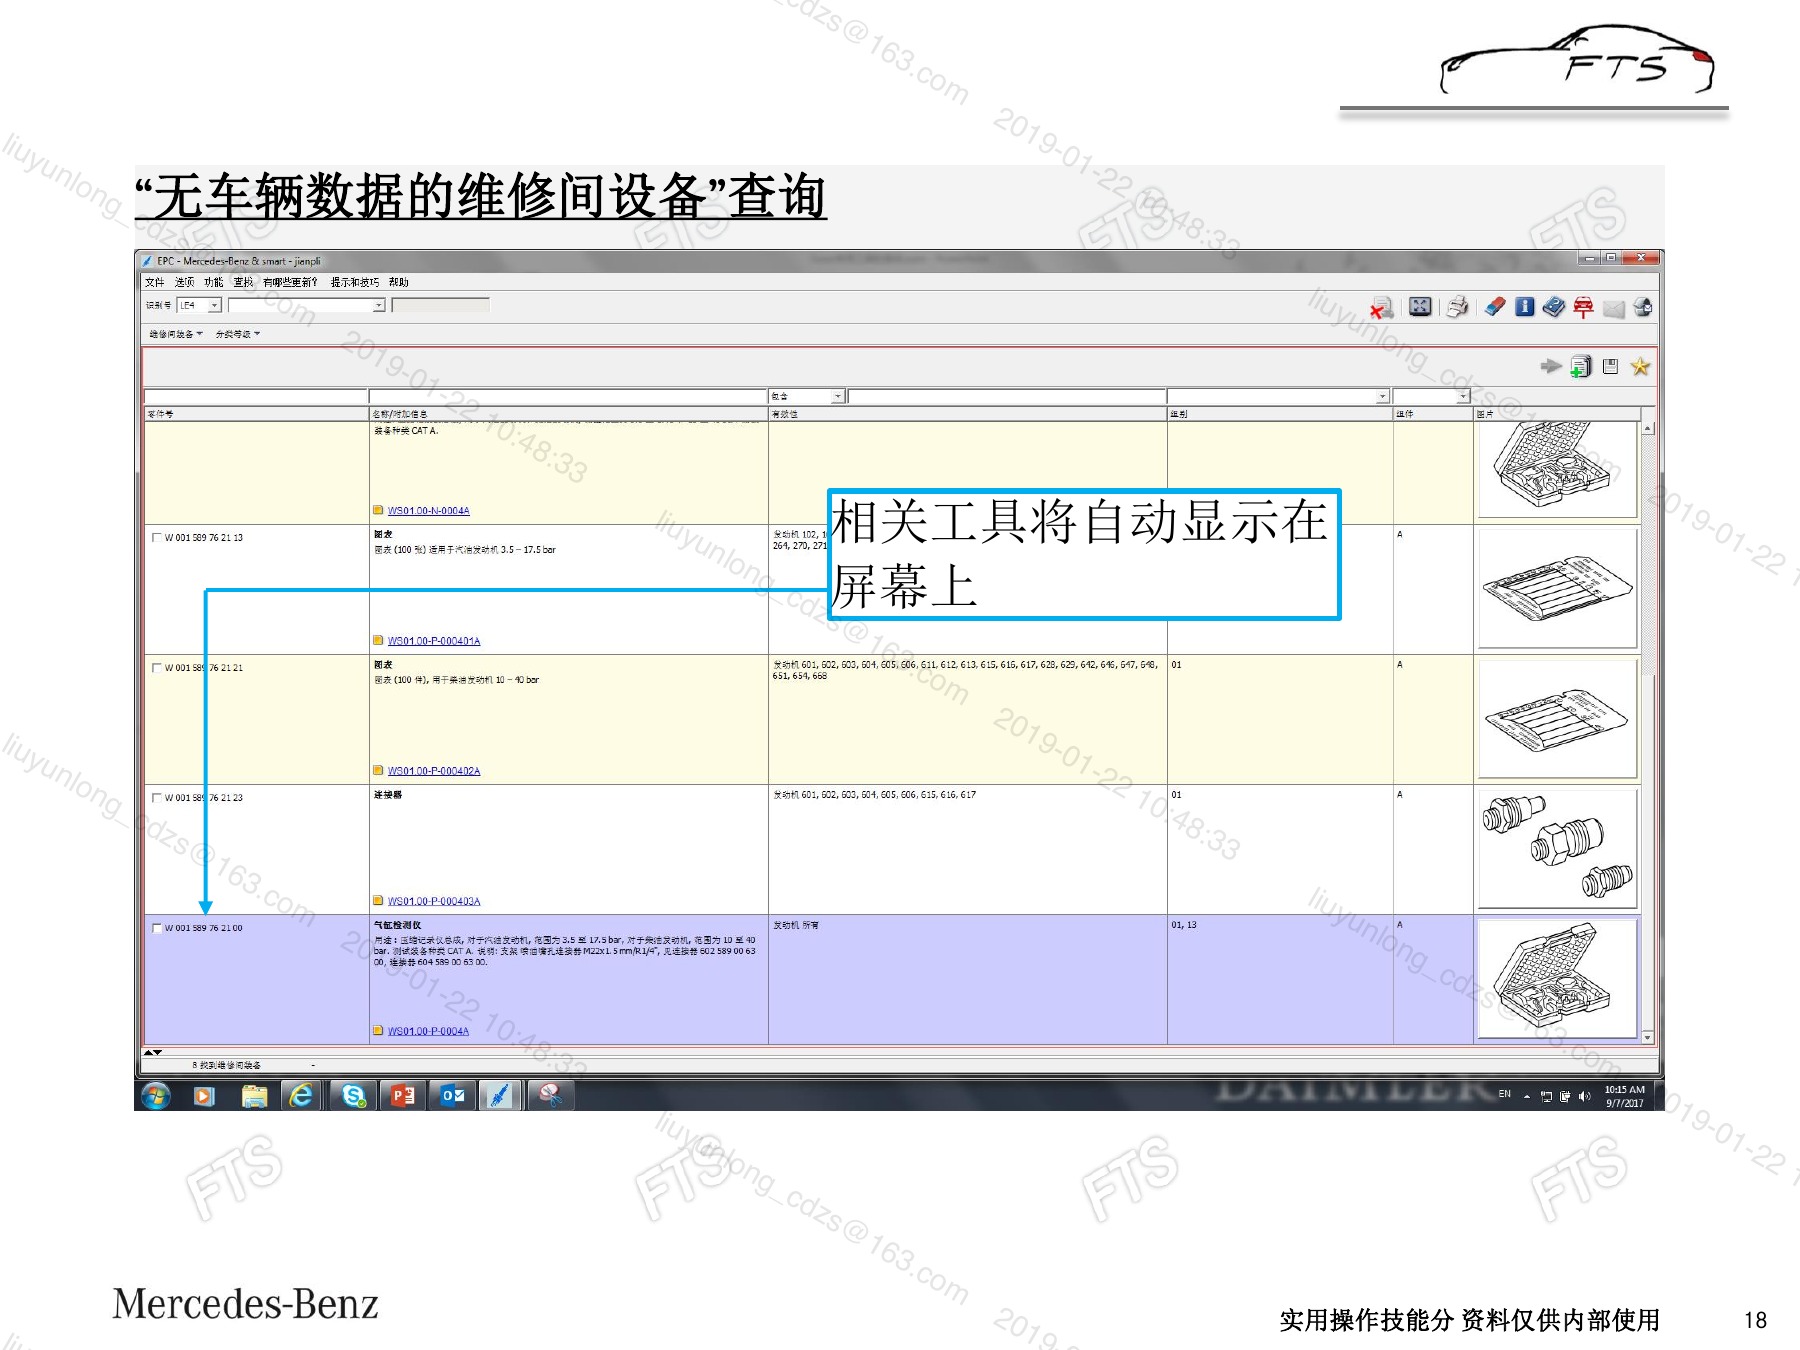Click the name/additional info filter input field
Screen dimensions: 1800x1350
pos(568,397)
